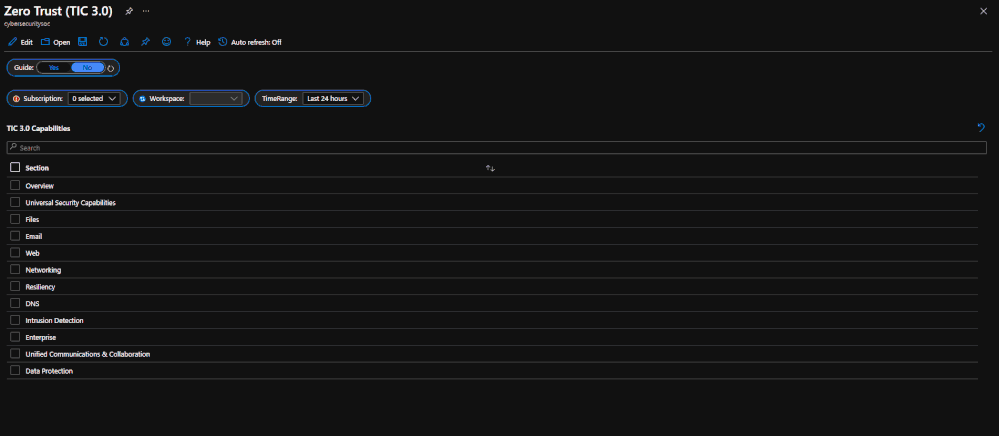Screen dimensions: 999x436
Task: Open the TimeRange dropdown
Action: click(333, 99)
